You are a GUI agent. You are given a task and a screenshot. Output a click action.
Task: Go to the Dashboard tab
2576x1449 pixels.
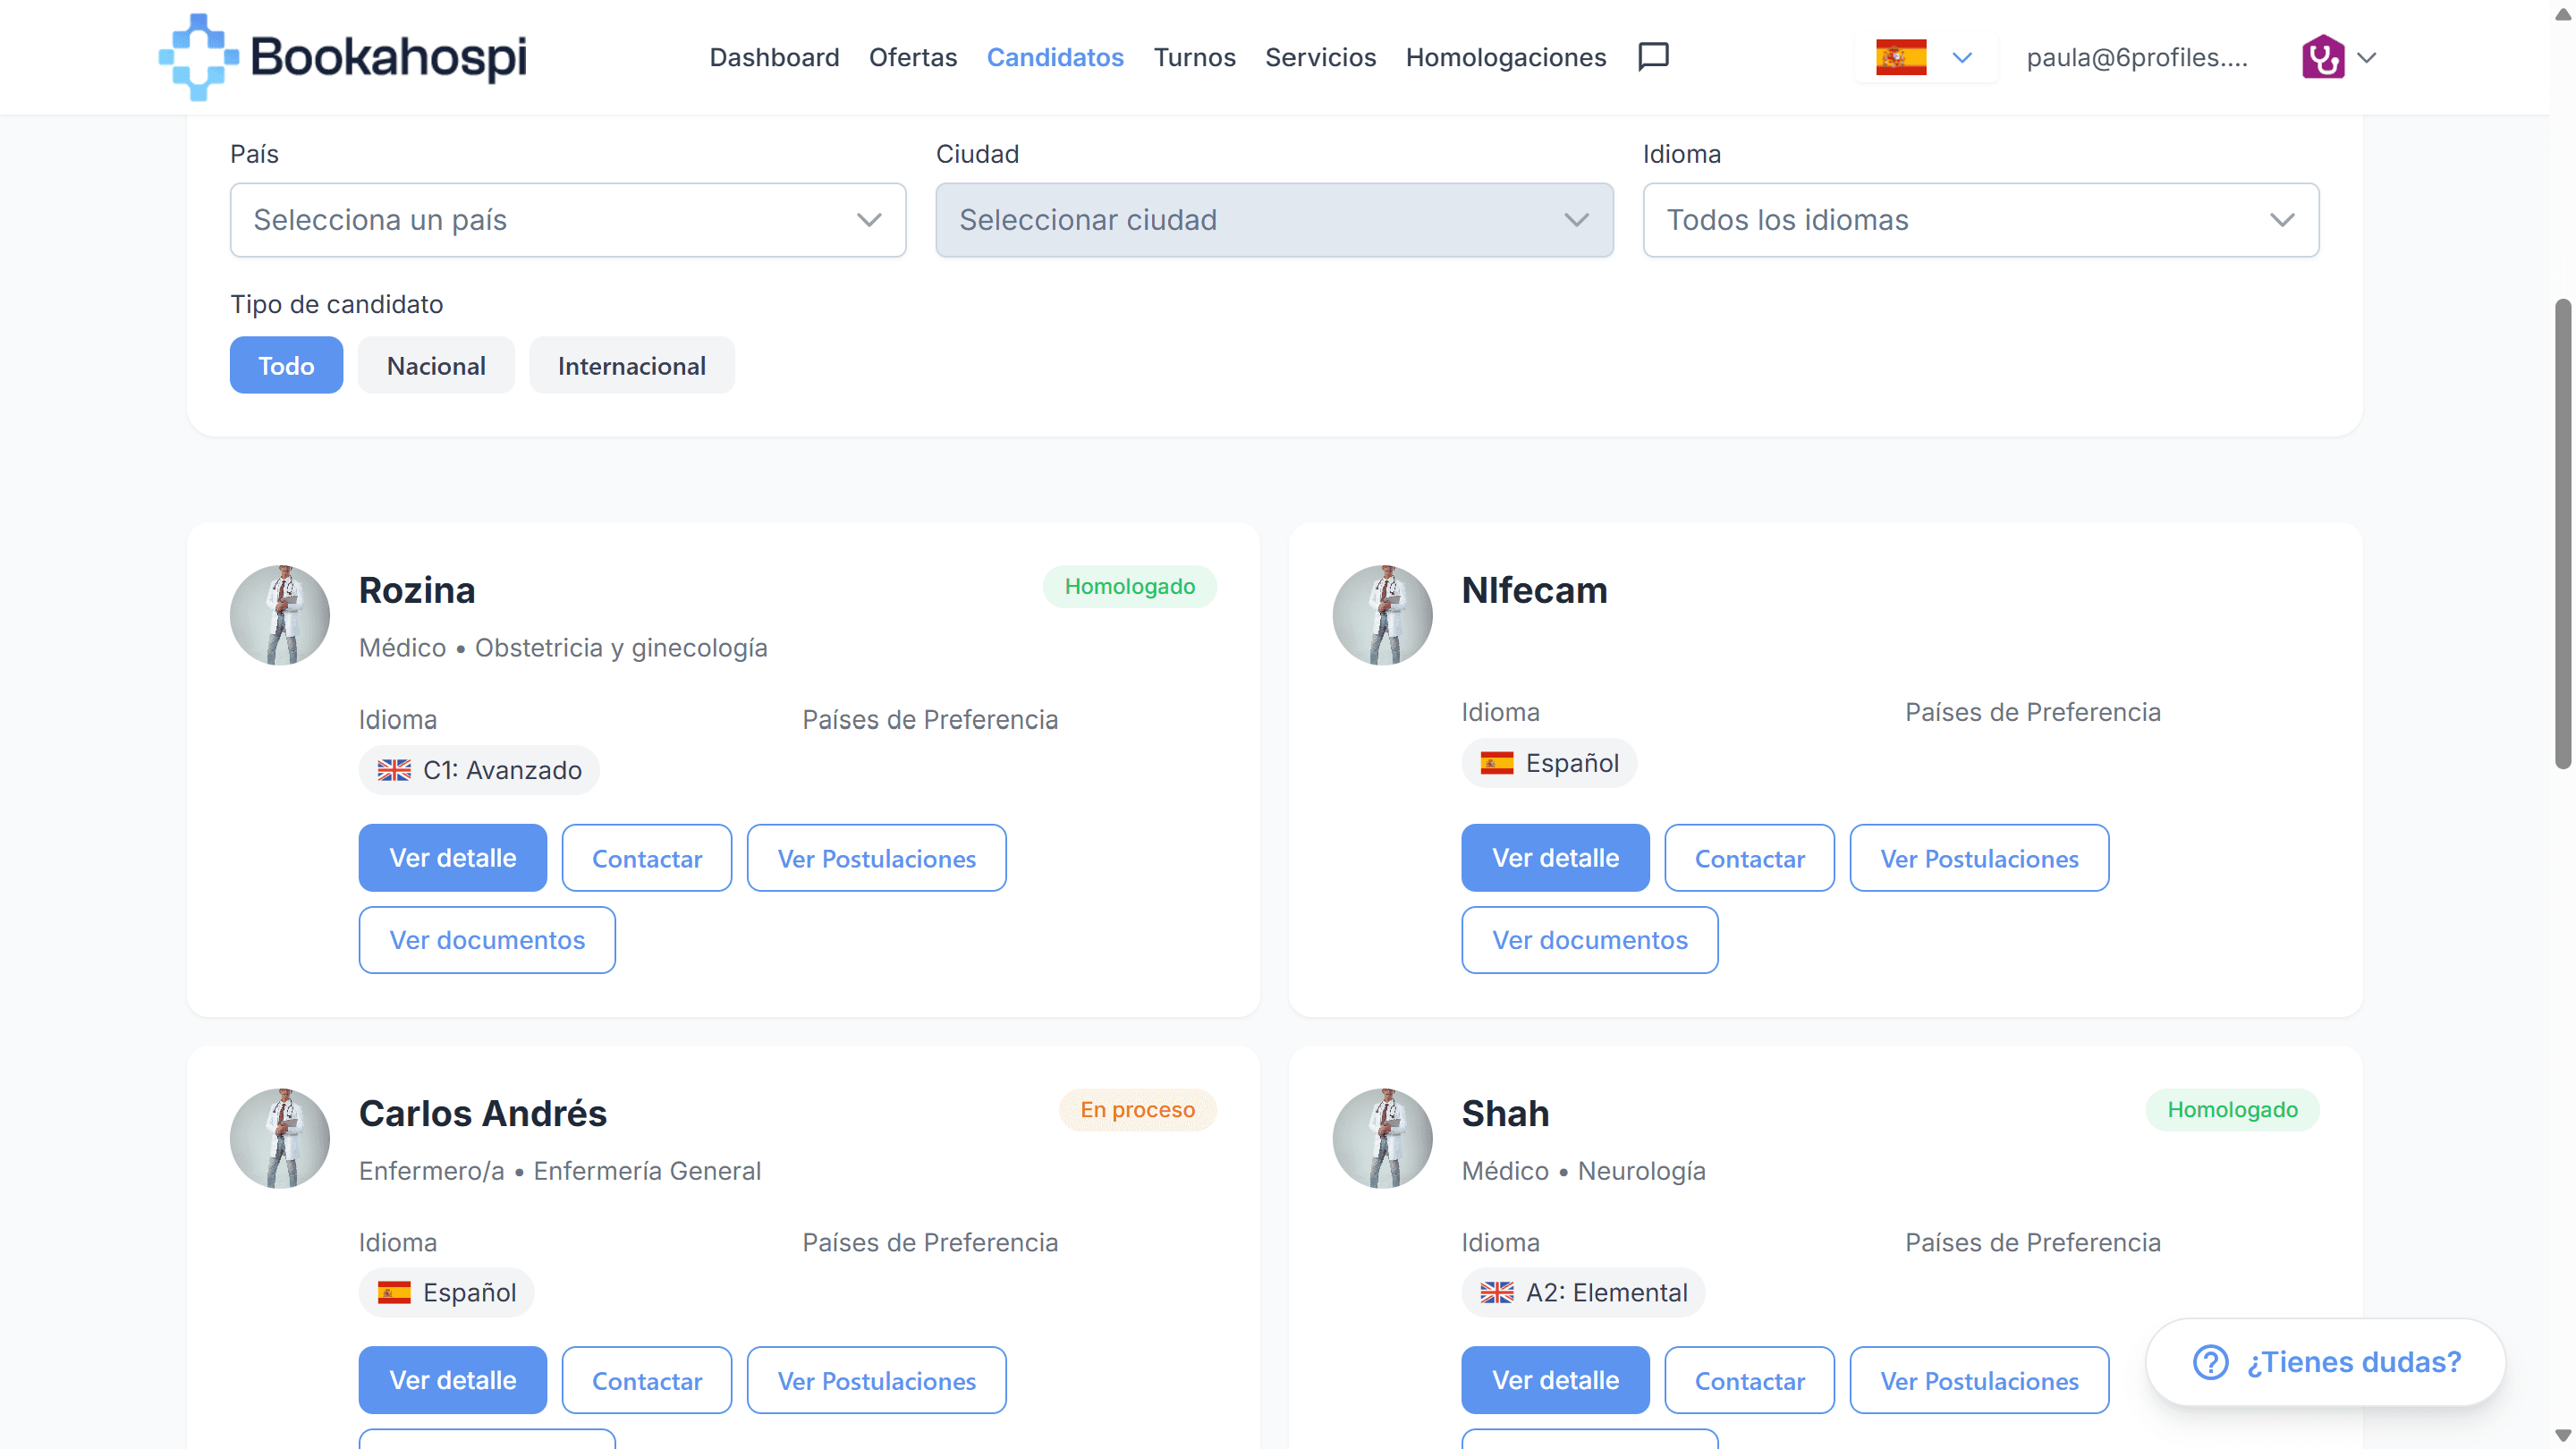click(x=774, y=57)
